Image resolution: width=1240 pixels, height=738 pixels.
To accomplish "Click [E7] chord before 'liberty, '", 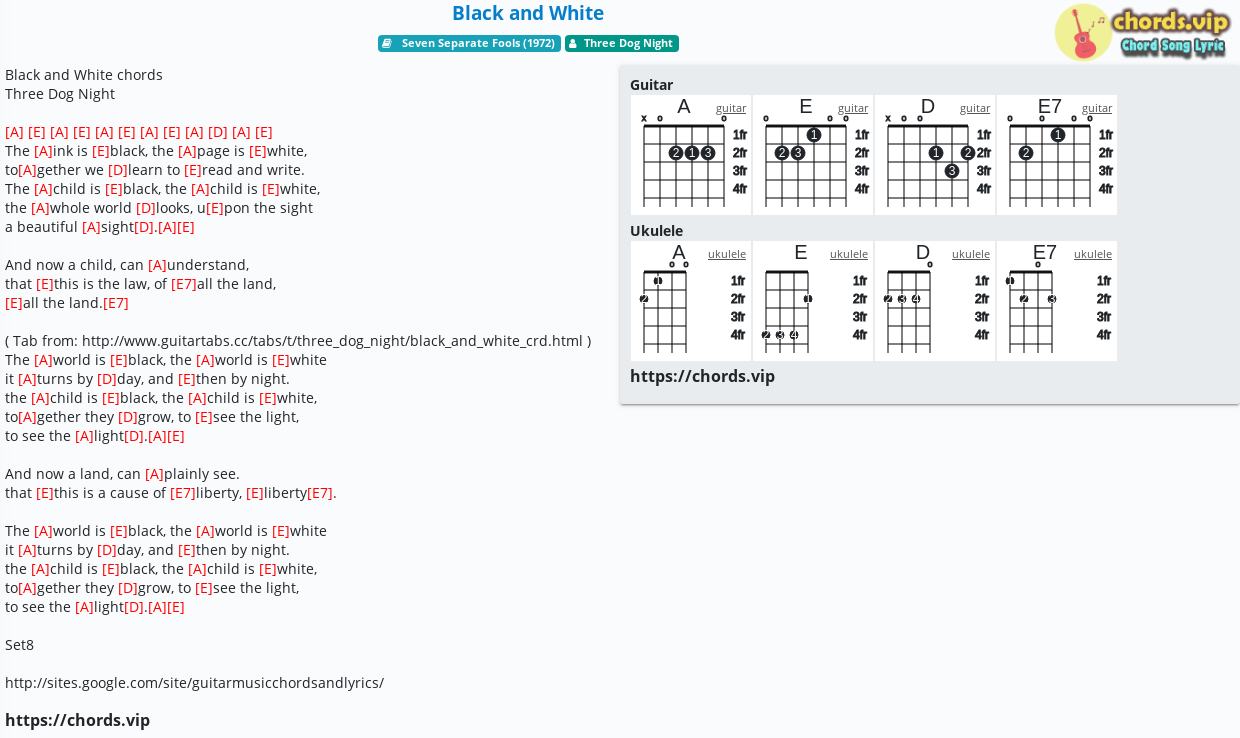I will (x=183, y=493).
